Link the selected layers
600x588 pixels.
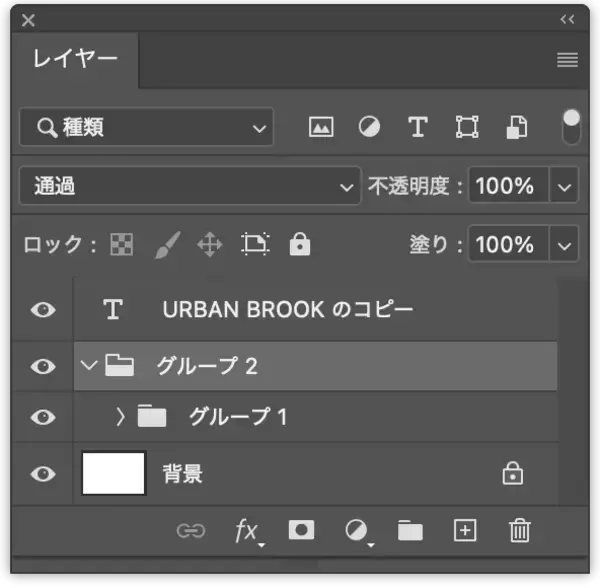tap(191, 531)
